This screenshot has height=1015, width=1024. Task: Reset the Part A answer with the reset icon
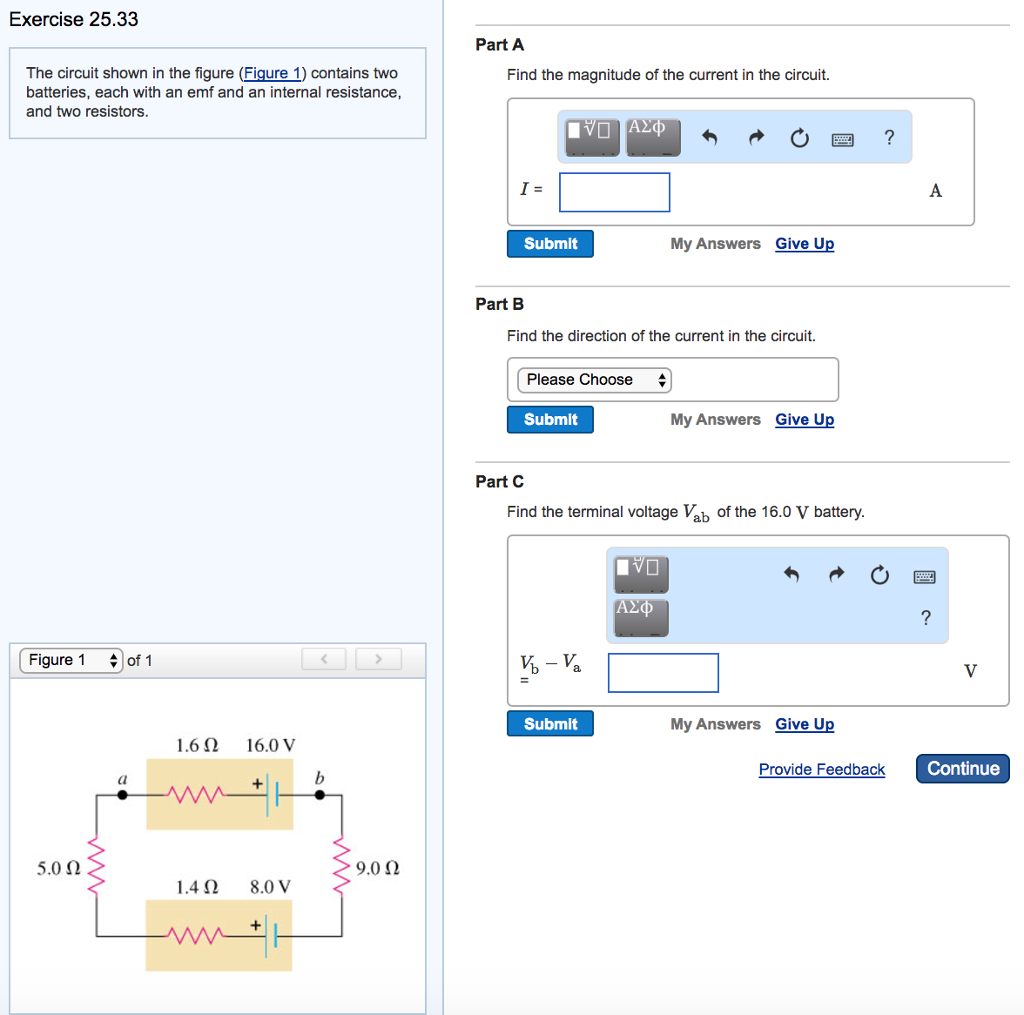[x=799, y=139]
